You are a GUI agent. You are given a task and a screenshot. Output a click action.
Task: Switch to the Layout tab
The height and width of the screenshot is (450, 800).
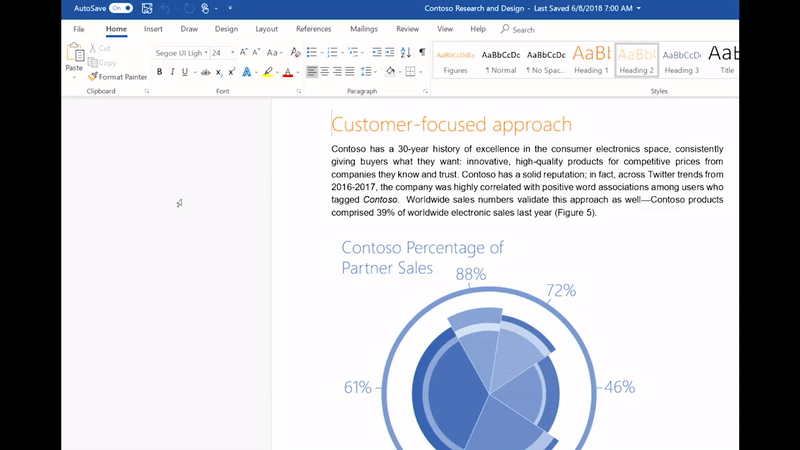click(266, 29)
